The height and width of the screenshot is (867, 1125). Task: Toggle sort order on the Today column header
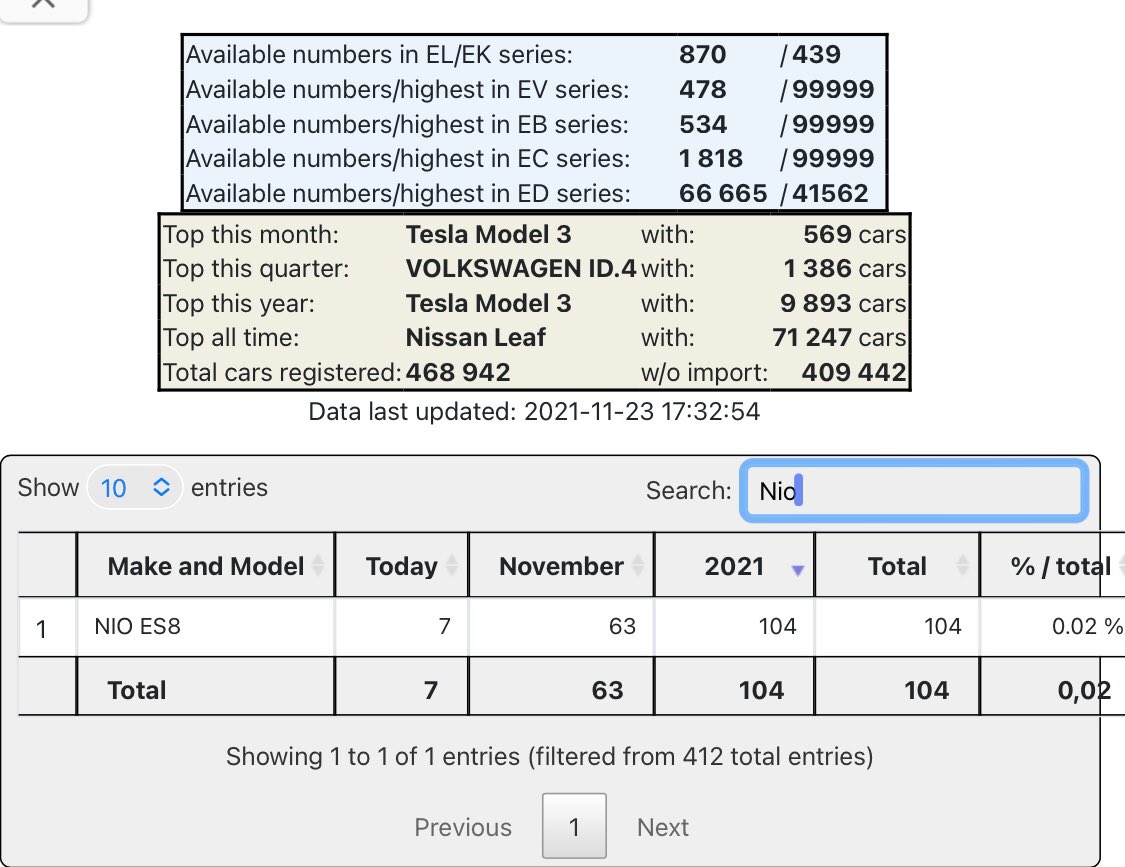coord(402,565)
